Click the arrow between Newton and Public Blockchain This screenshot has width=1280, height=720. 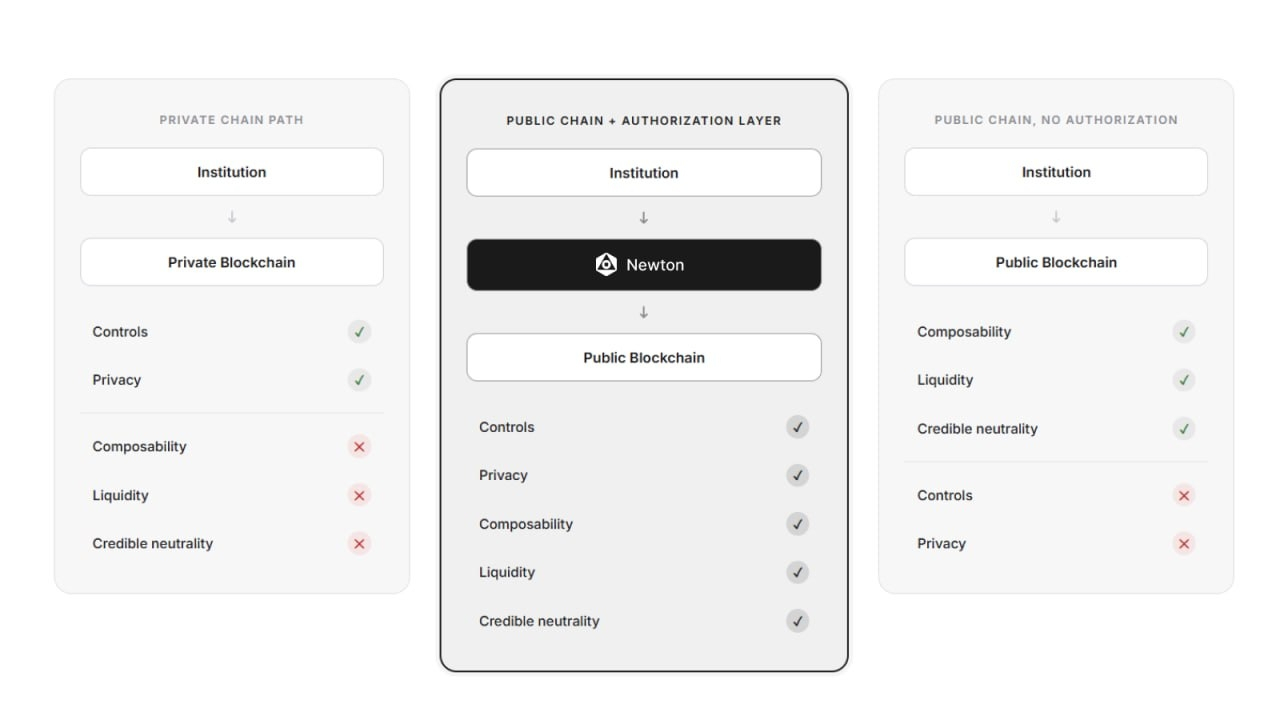644,312
